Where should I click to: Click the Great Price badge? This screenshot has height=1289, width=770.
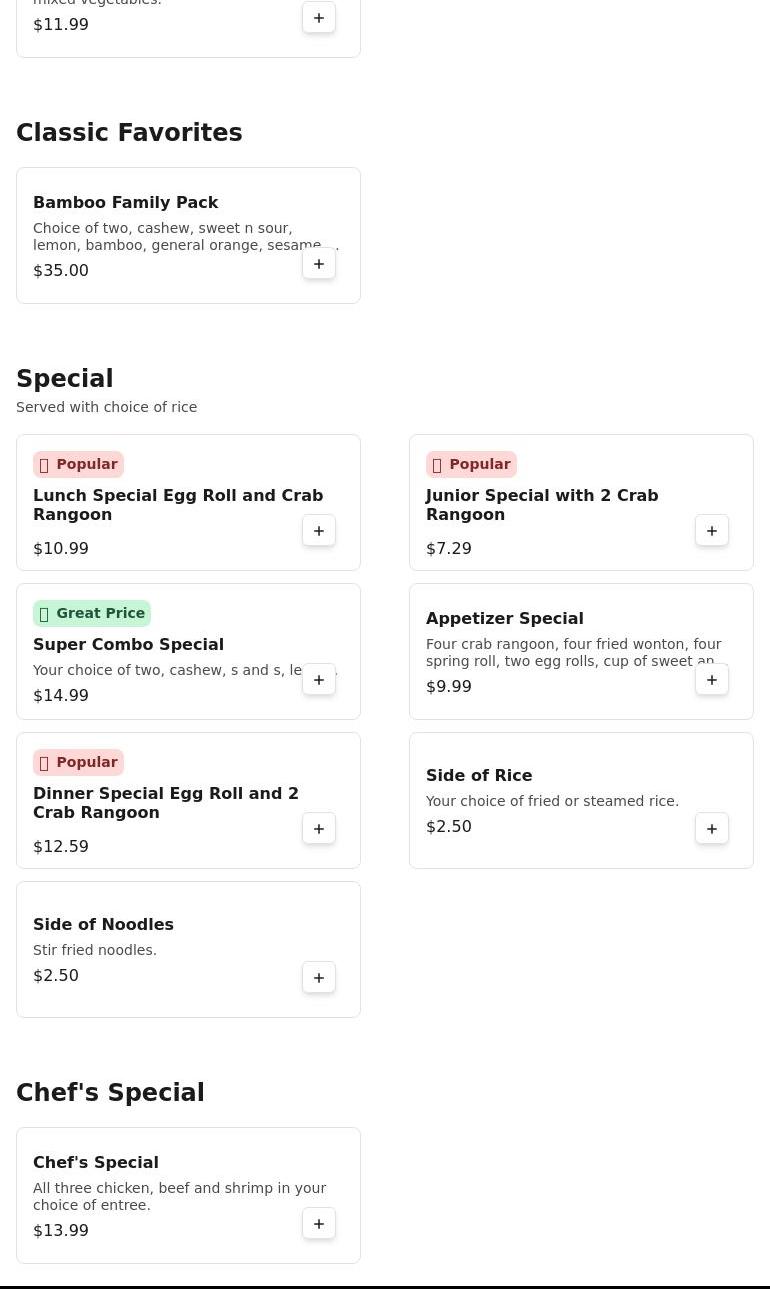point(92,613)
